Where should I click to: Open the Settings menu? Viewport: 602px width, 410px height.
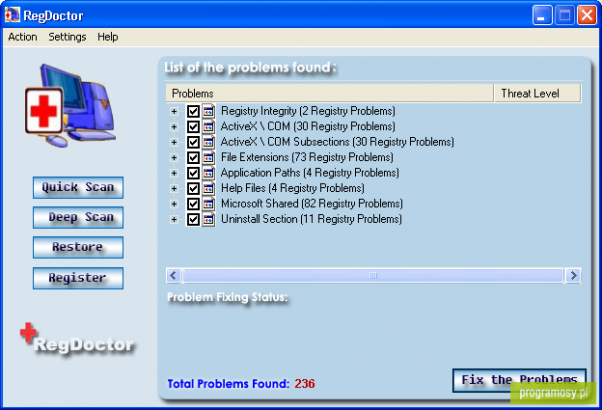(67, 37)
